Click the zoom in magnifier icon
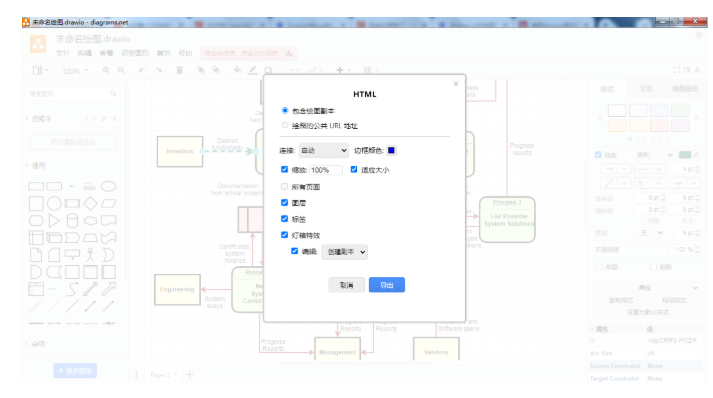The width and height of the screenshot is (713, 398). [x=106, y=70]
